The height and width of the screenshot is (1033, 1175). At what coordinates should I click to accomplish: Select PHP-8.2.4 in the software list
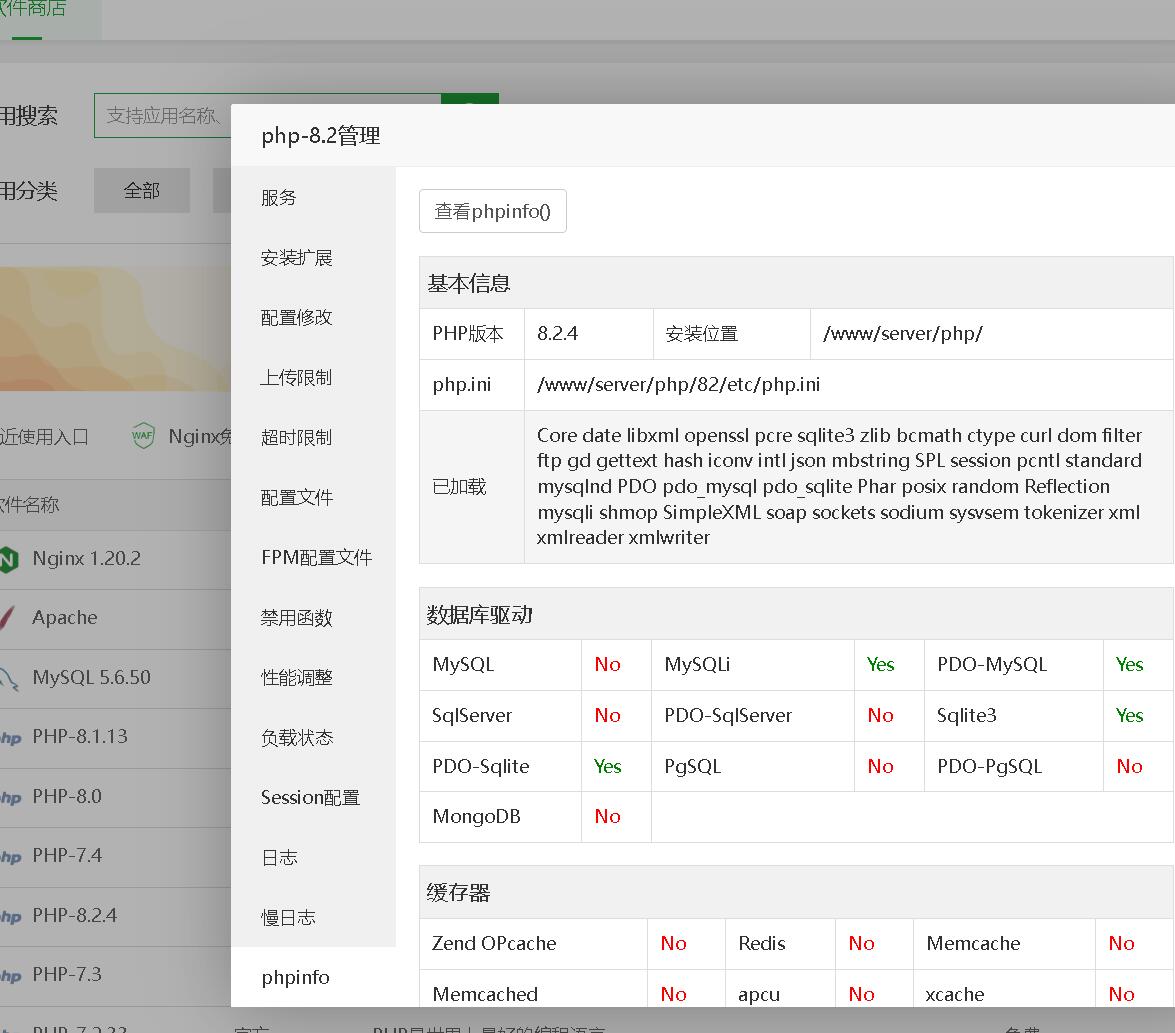[75, 915]
